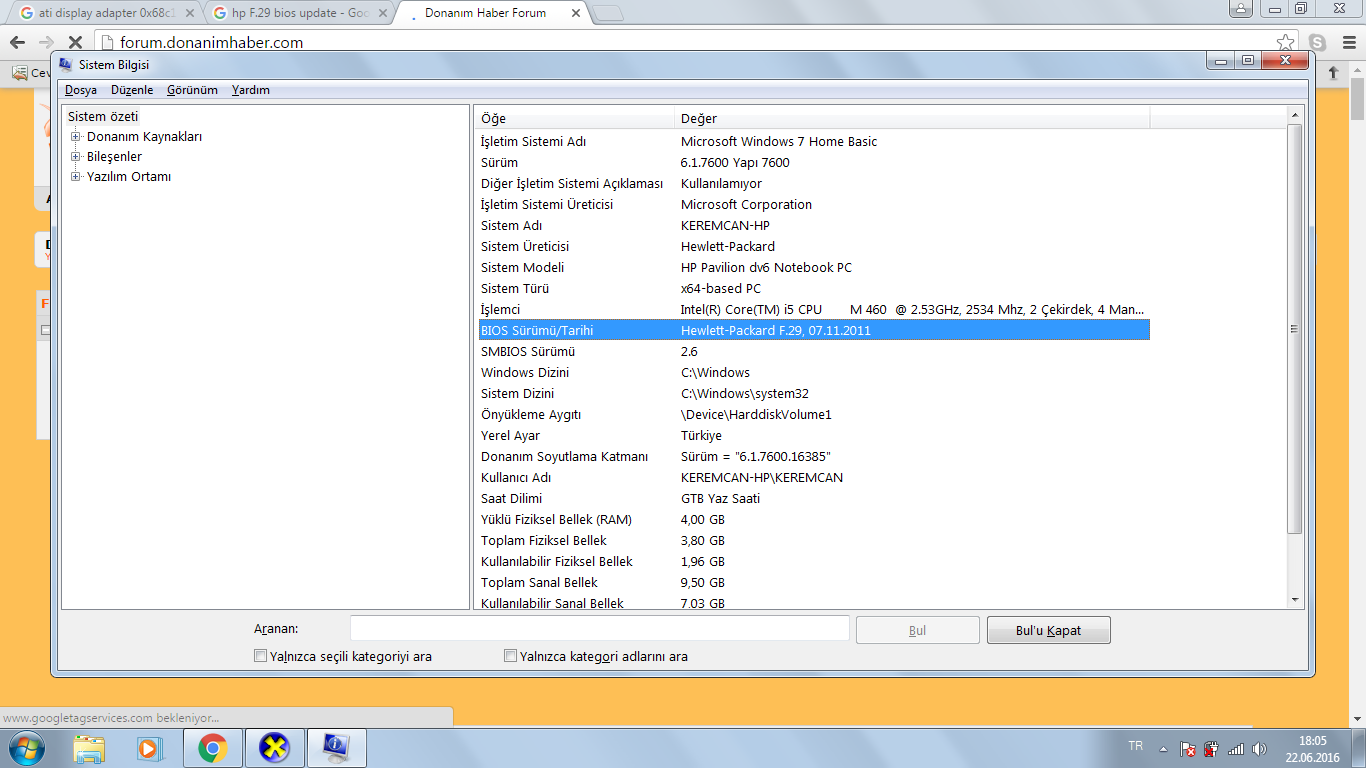Open the Action Center flag icon

pyautogui.click(x=1188, y=748)
